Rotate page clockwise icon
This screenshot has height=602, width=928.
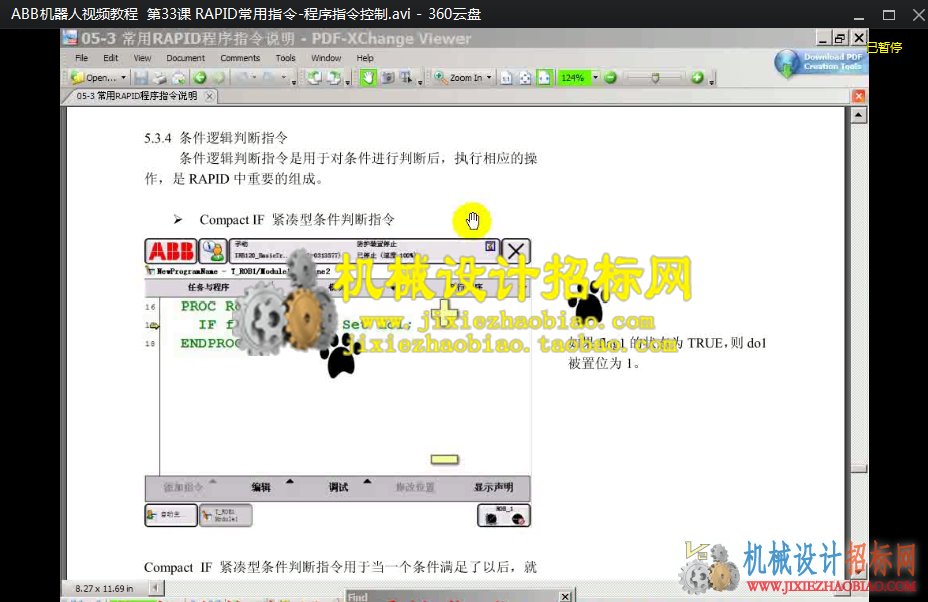(334, 78)
